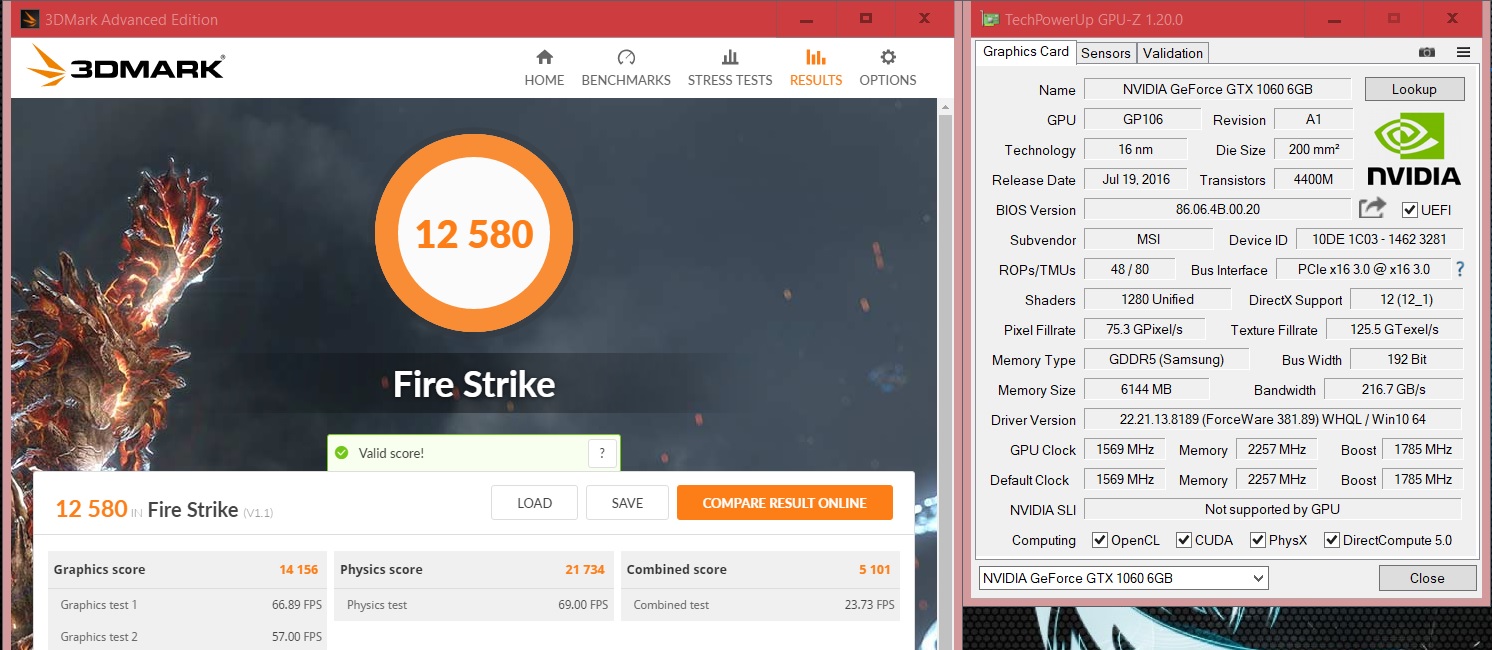Click Physics test result 69.00 FPS

point(583,605)
